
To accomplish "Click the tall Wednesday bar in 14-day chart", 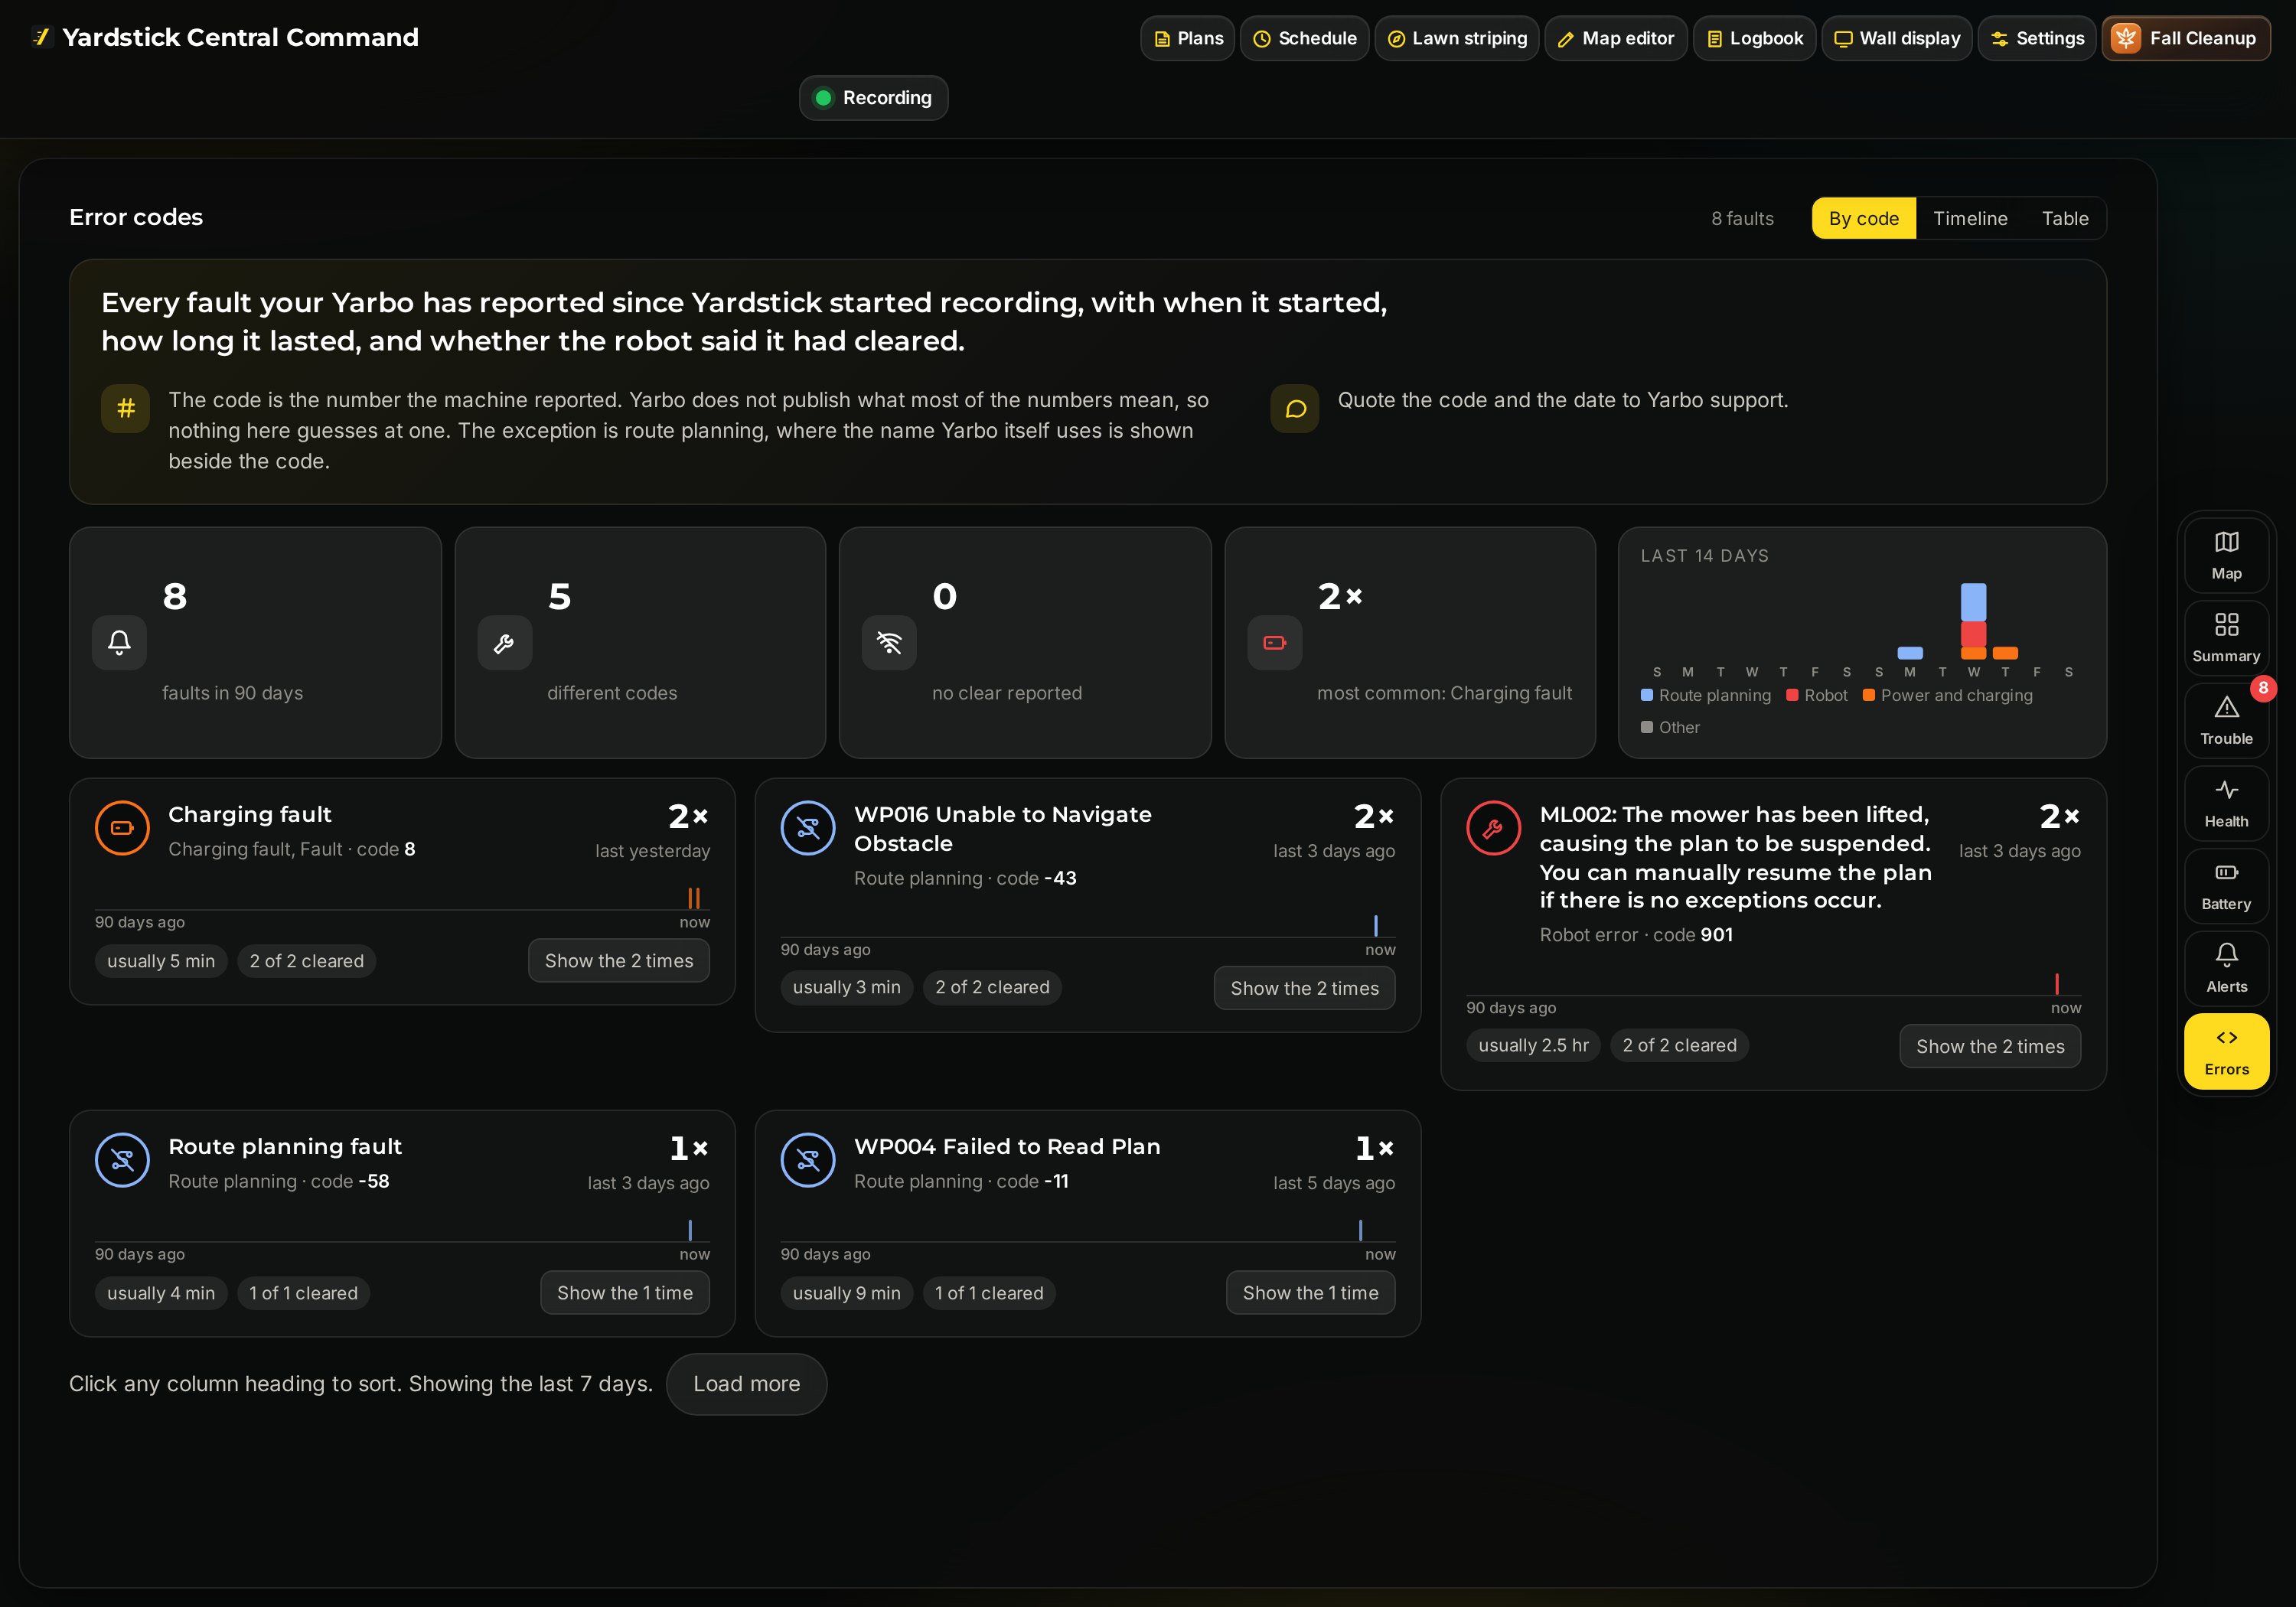I will [x=1973, y=621].
